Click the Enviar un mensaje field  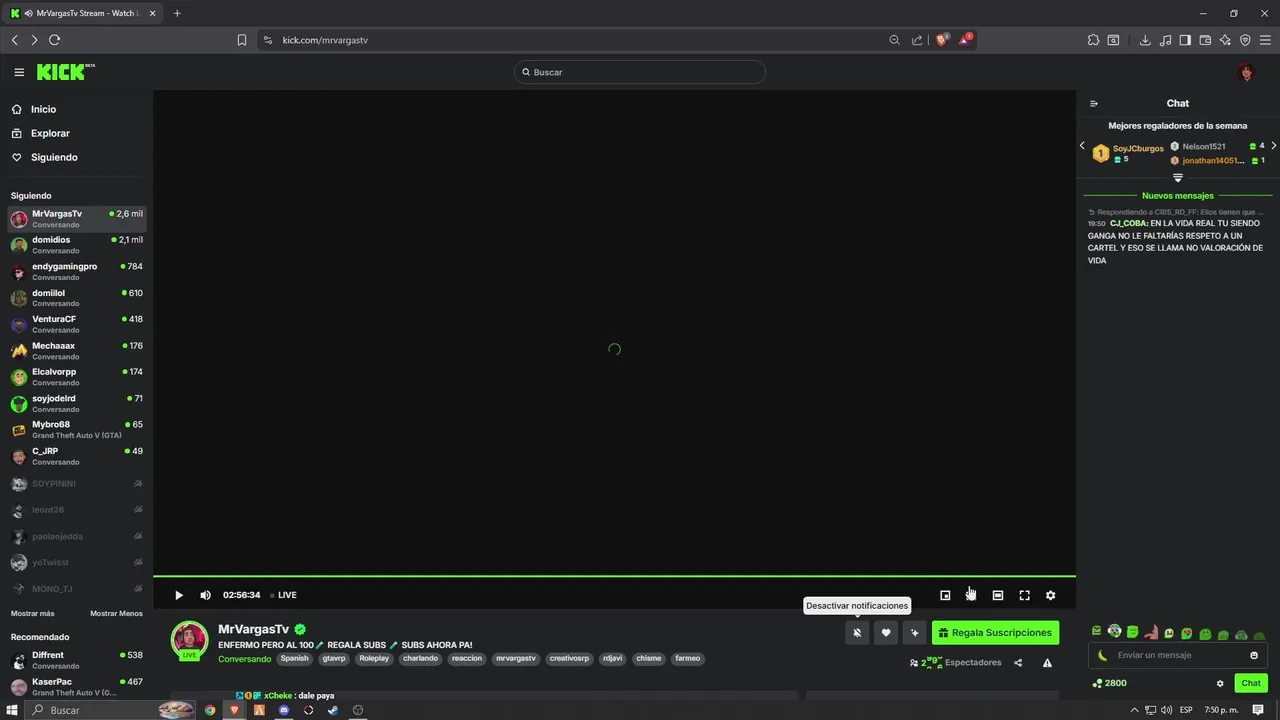point(1176,655)
